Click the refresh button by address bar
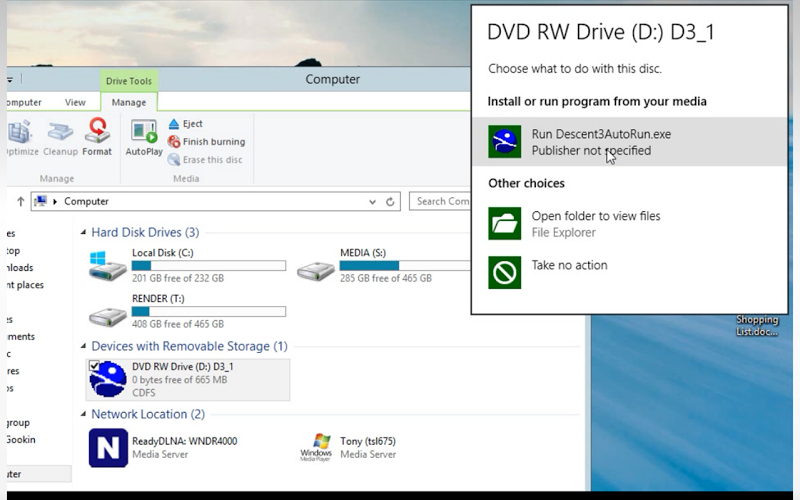Image resolution: width=800 pixels, height=500 pixels. pyautogui.click(x=390, y=201)
